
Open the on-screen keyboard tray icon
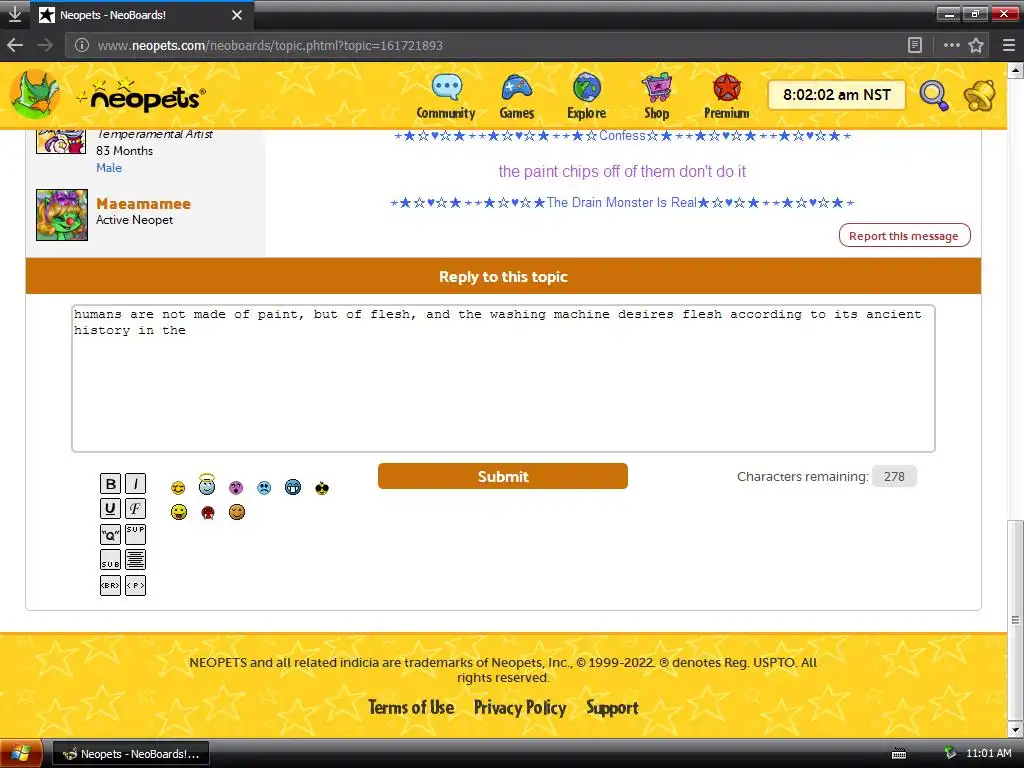(x=899, y=754)
